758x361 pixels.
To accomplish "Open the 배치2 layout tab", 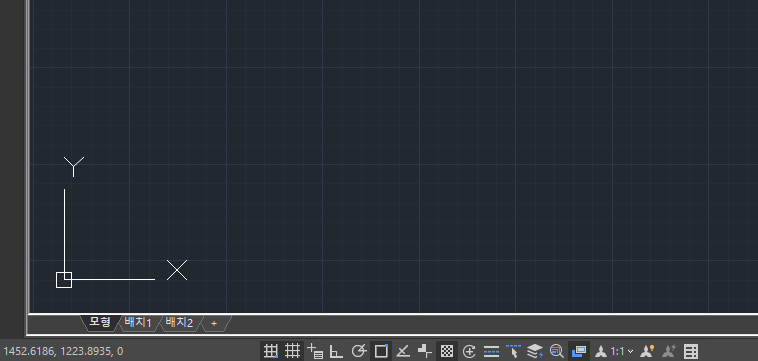I will click(179, 323).
